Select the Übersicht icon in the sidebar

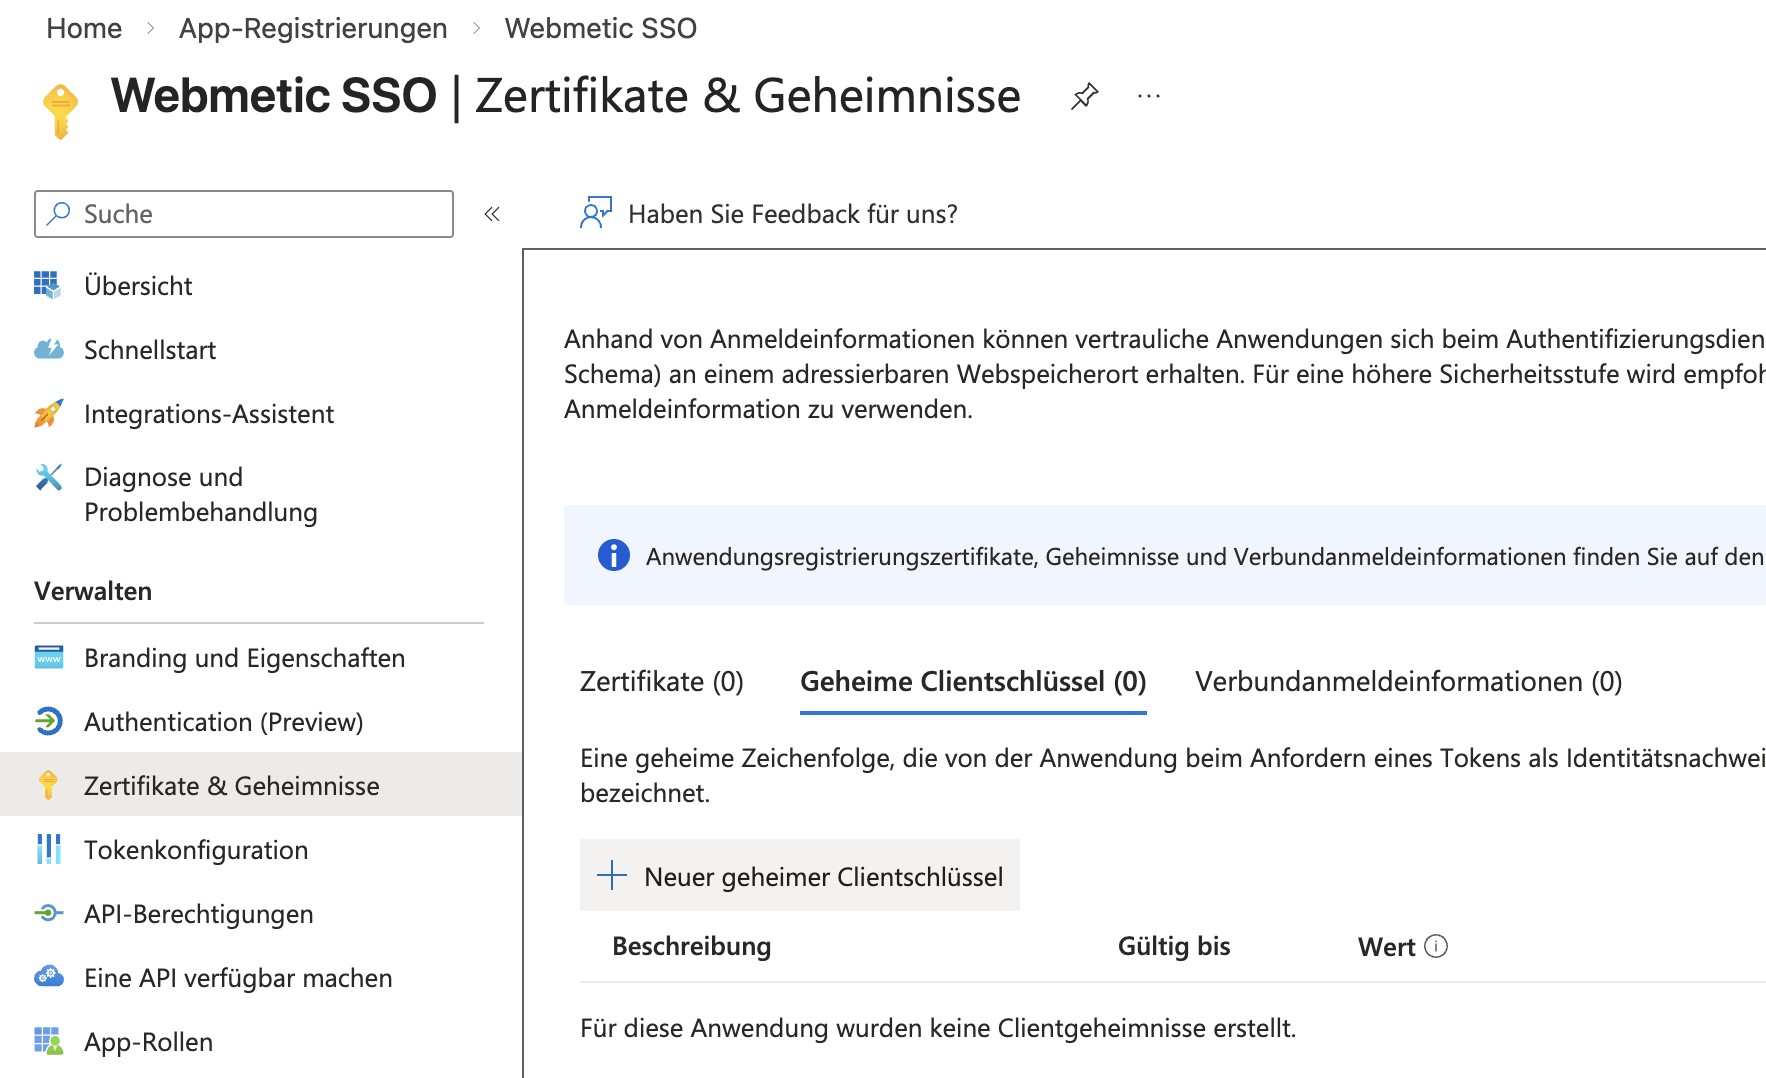tap(47, 285)
